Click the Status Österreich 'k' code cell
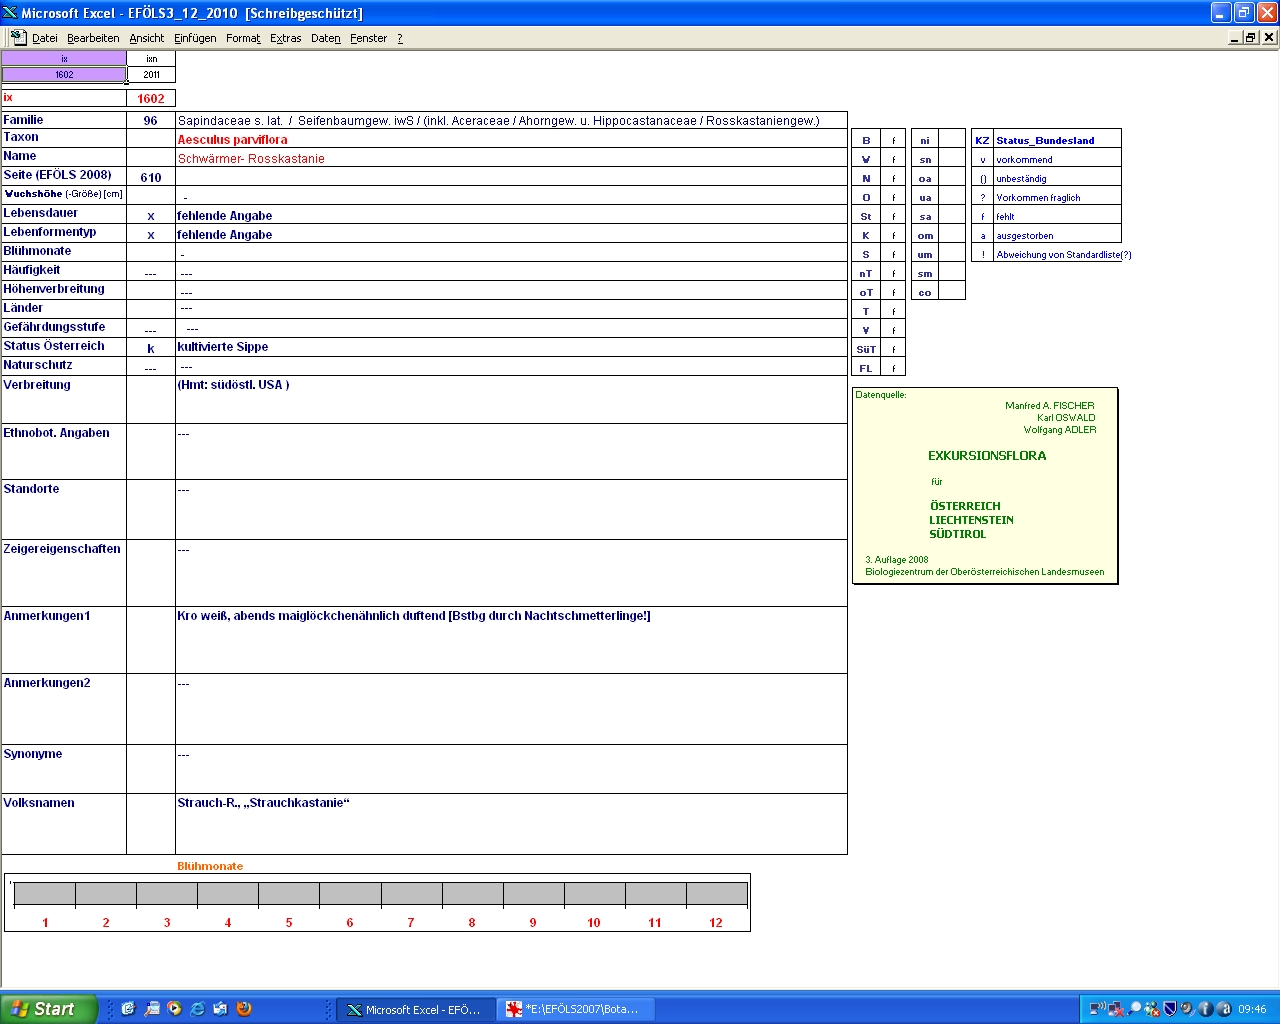The height and width of the screenshot is (1024, 1280). tap(151, 348)
